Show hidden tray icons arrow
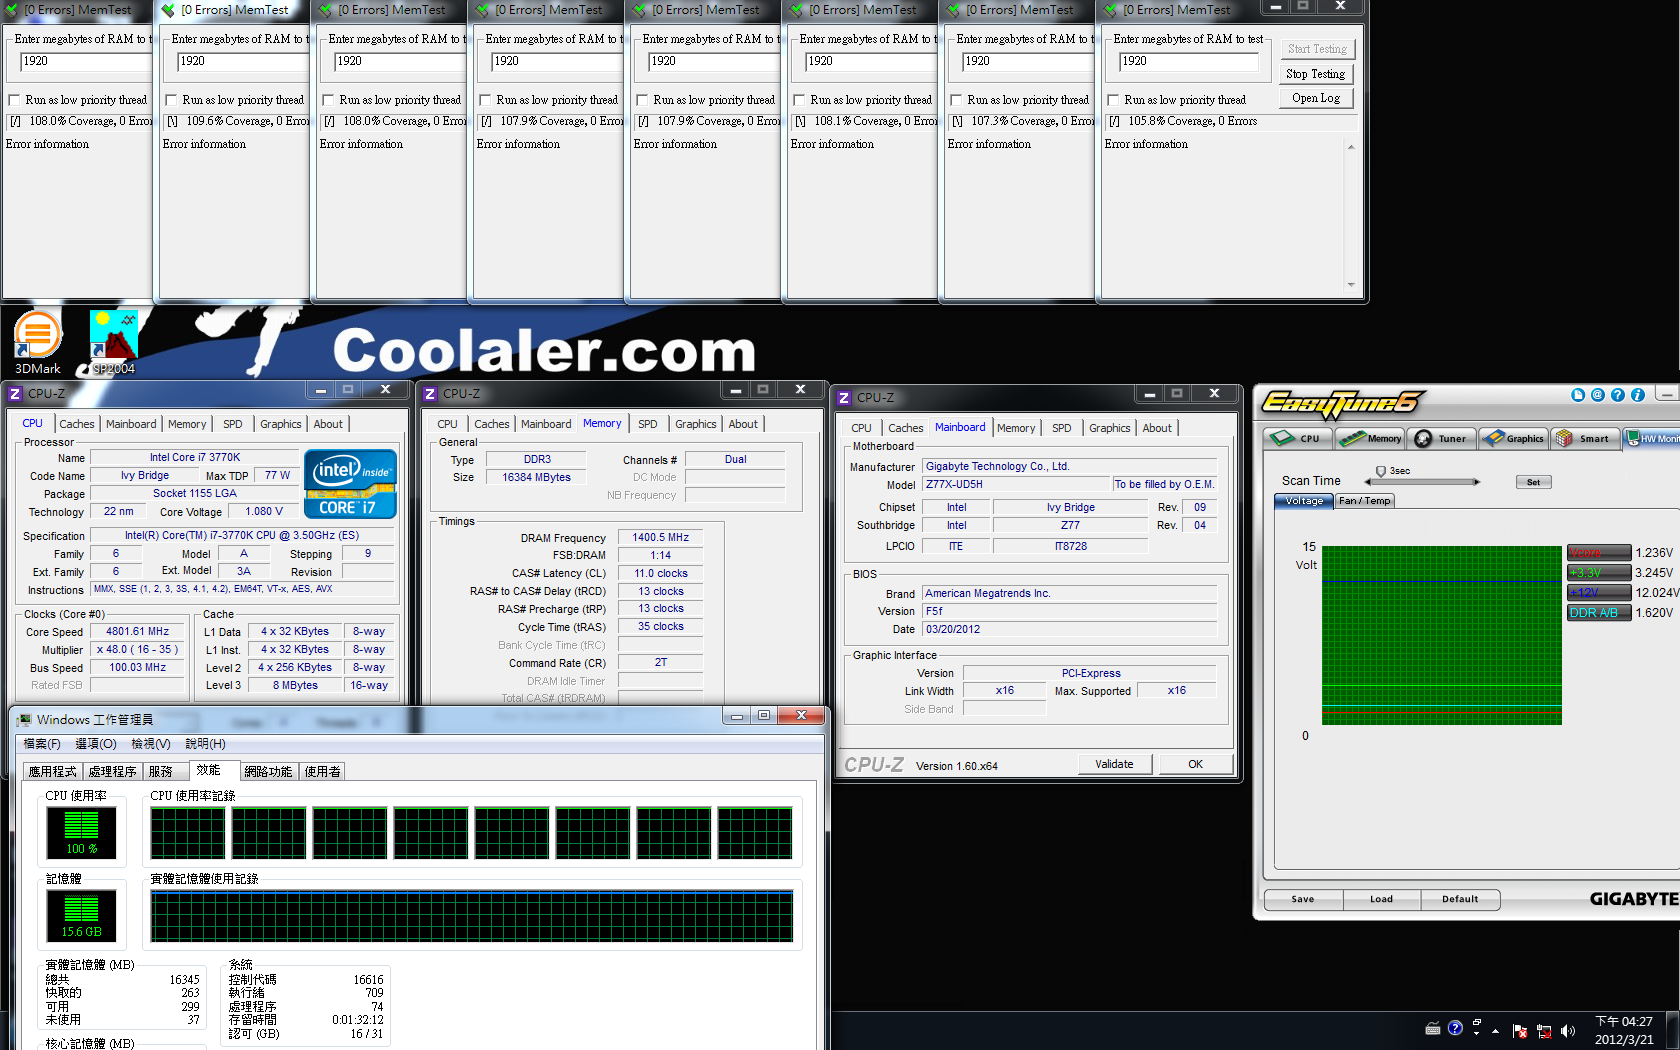 tap(1496, 1030)
